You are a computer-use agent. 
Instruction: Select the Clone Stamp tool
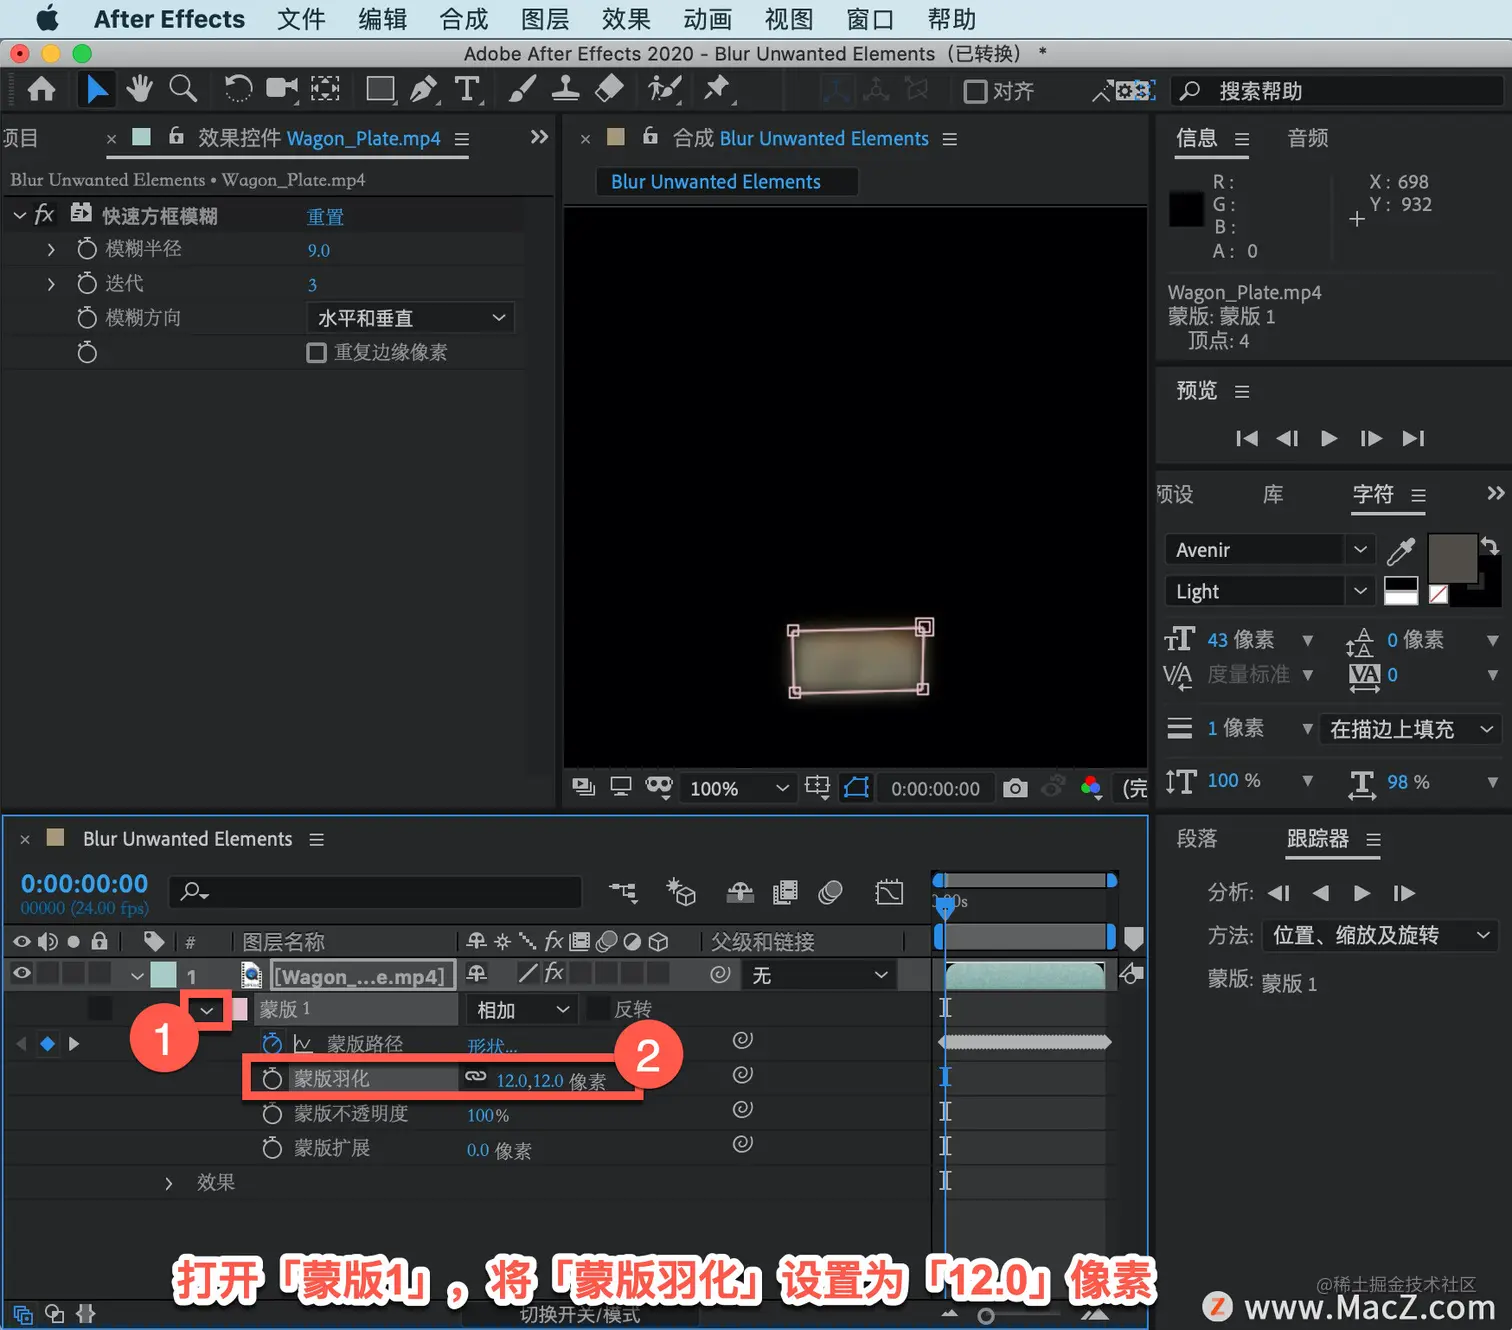click(565, 89)
